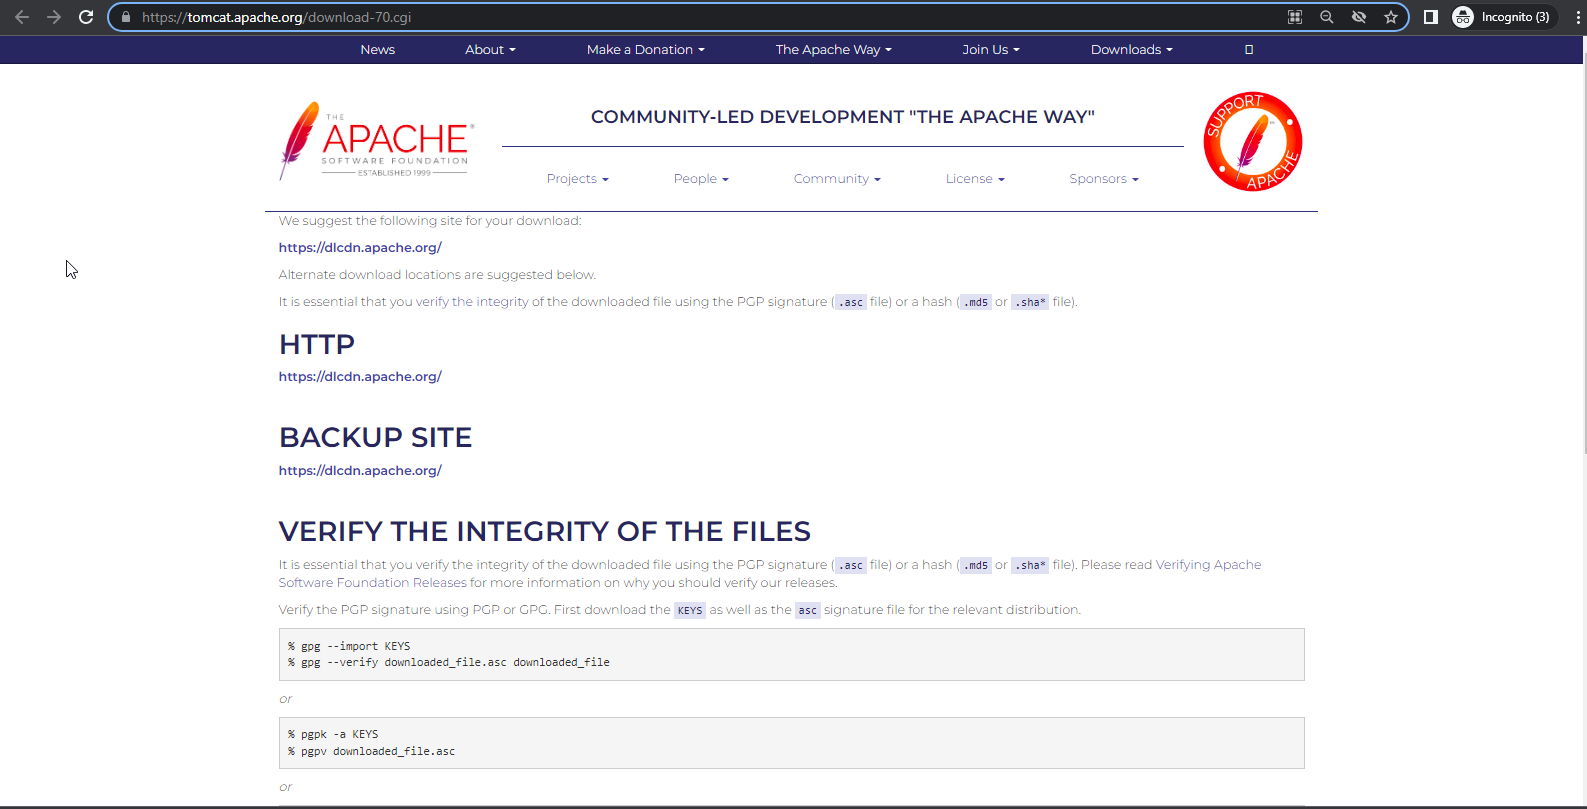Viewport: 1587px width, 809px height.
Task: Select News in the top navigation
Action: (x=377, y=50)
